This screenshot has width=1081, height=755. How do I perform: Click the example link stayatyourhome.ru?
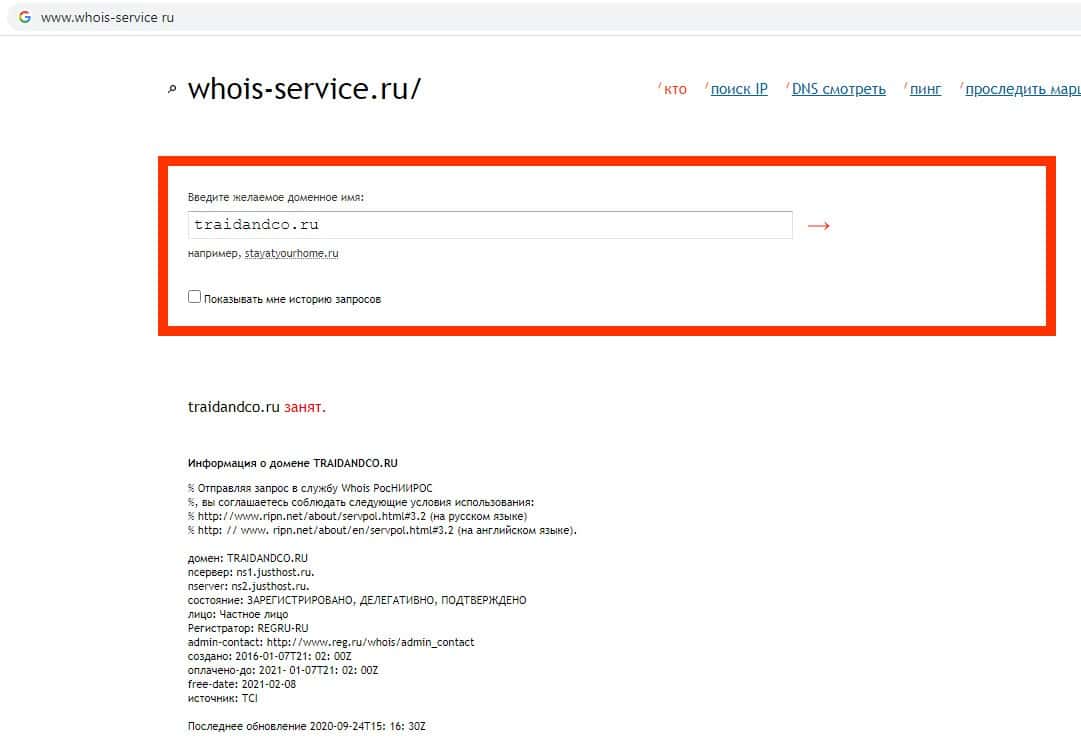point(292,253)
